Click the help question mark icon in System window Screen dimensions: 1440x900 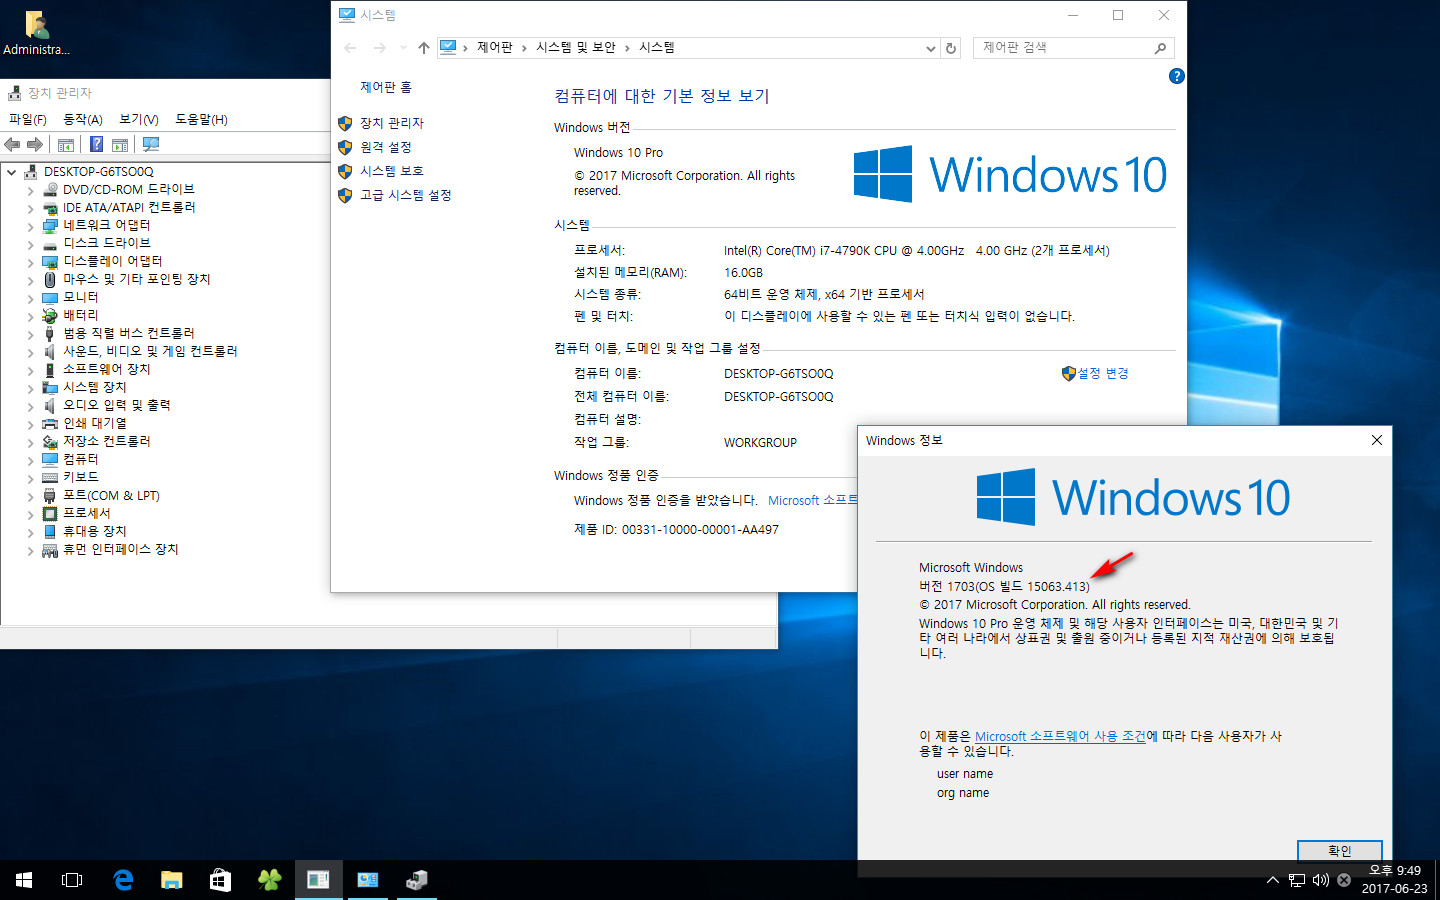coord(1177,76)
